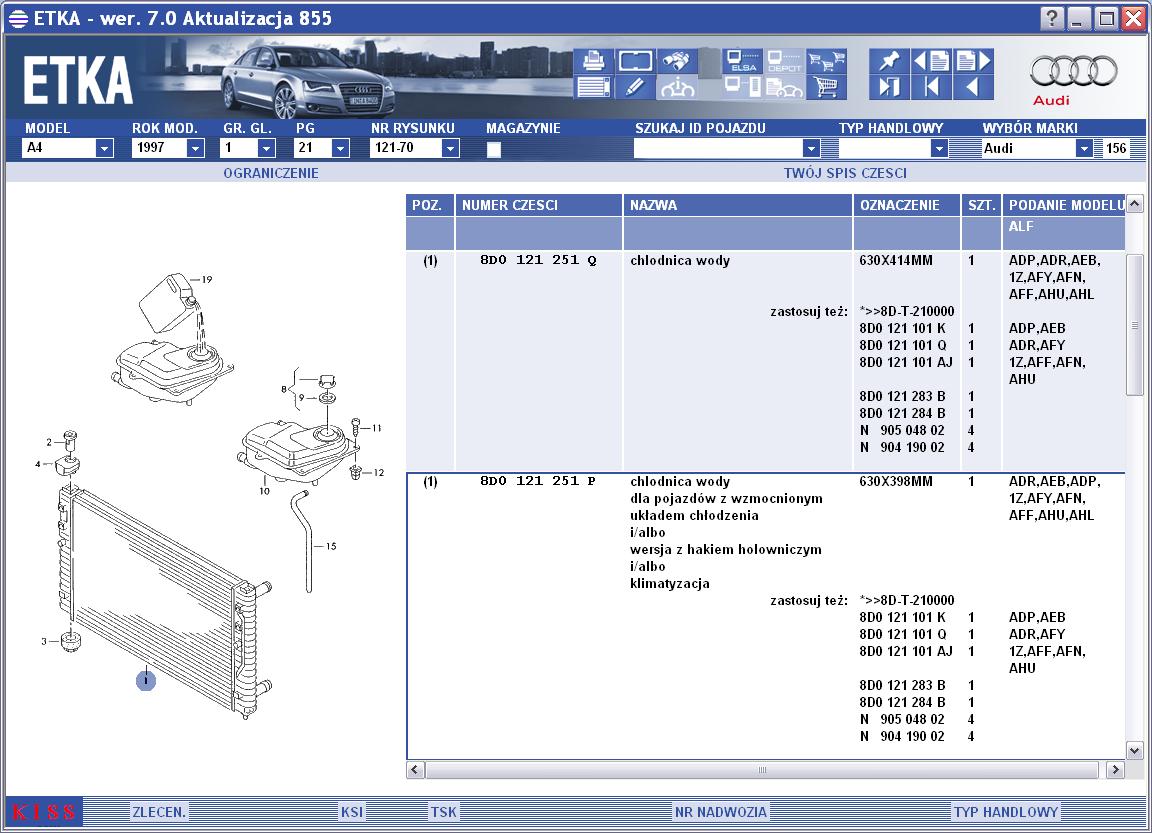
Task: Click the scroll up arrow of parts list
Action: 1134,203
